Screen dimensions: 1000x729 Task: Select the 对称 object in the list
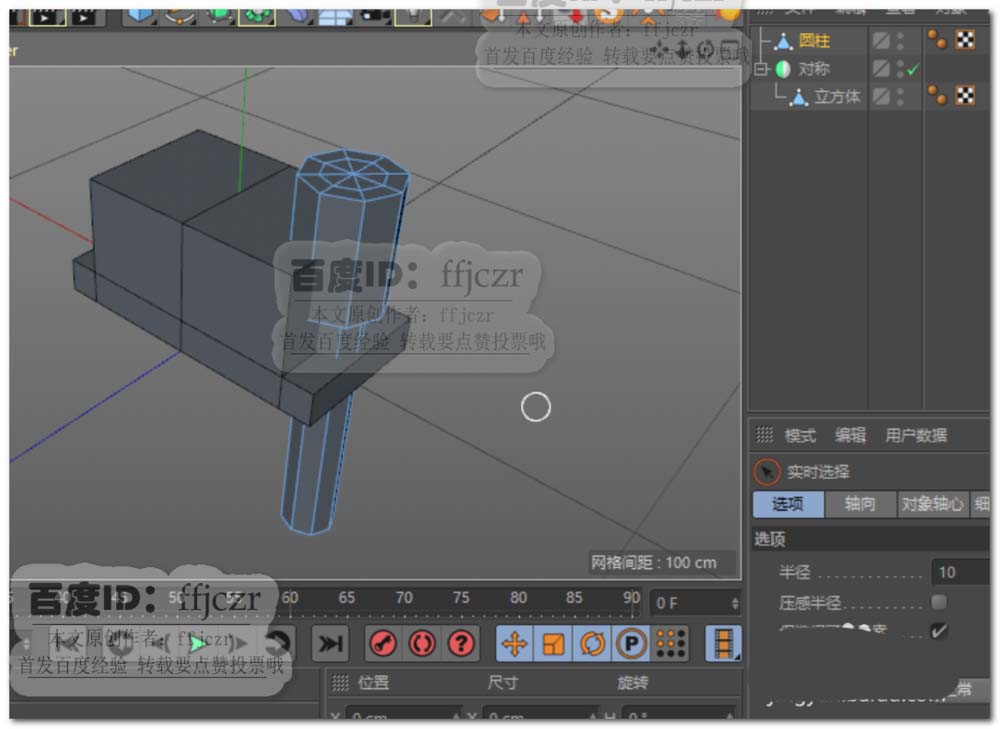click(x=814, y=69)
